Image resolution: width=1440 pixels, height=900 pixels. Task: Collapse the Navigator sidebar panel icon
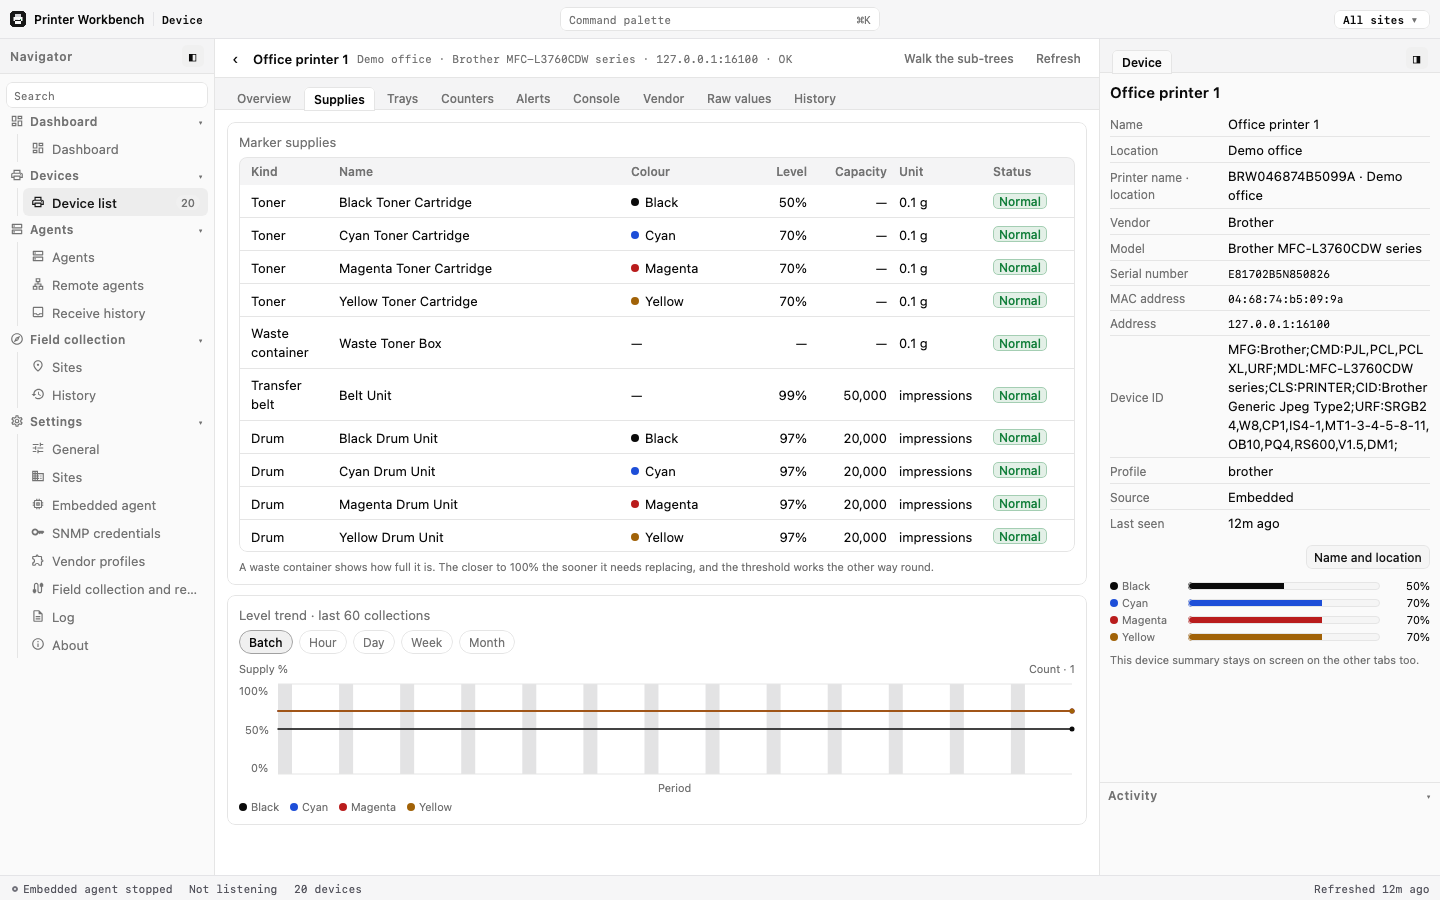coord(193,58)
